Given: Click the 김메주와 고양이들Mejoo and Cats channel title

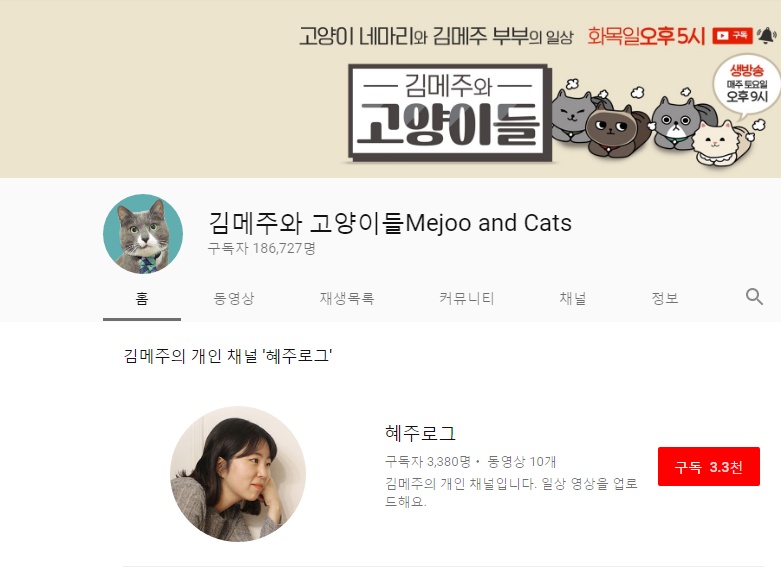Looking at the screenshot, I should click(390, 223).
